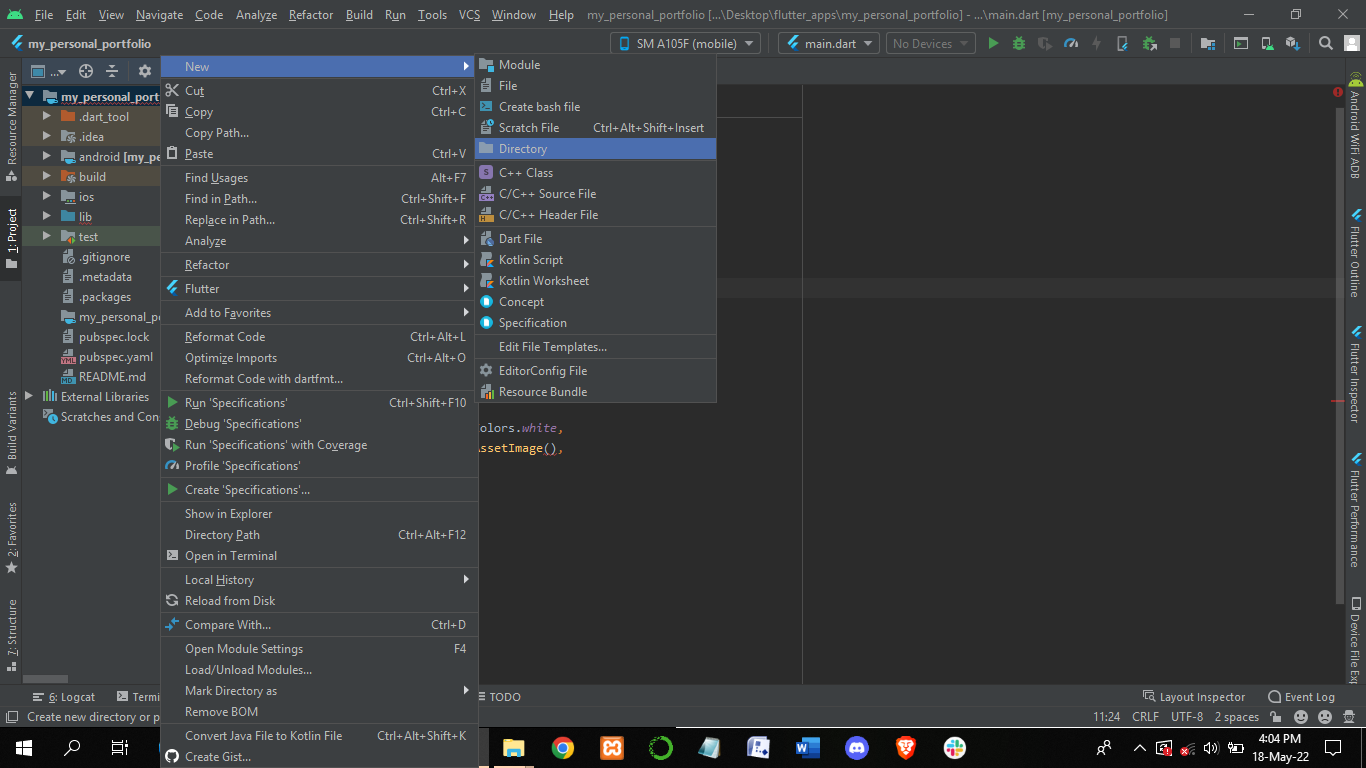Select Directory in the New submenu
Screen dimensions: 1366x768
(596, 149)
